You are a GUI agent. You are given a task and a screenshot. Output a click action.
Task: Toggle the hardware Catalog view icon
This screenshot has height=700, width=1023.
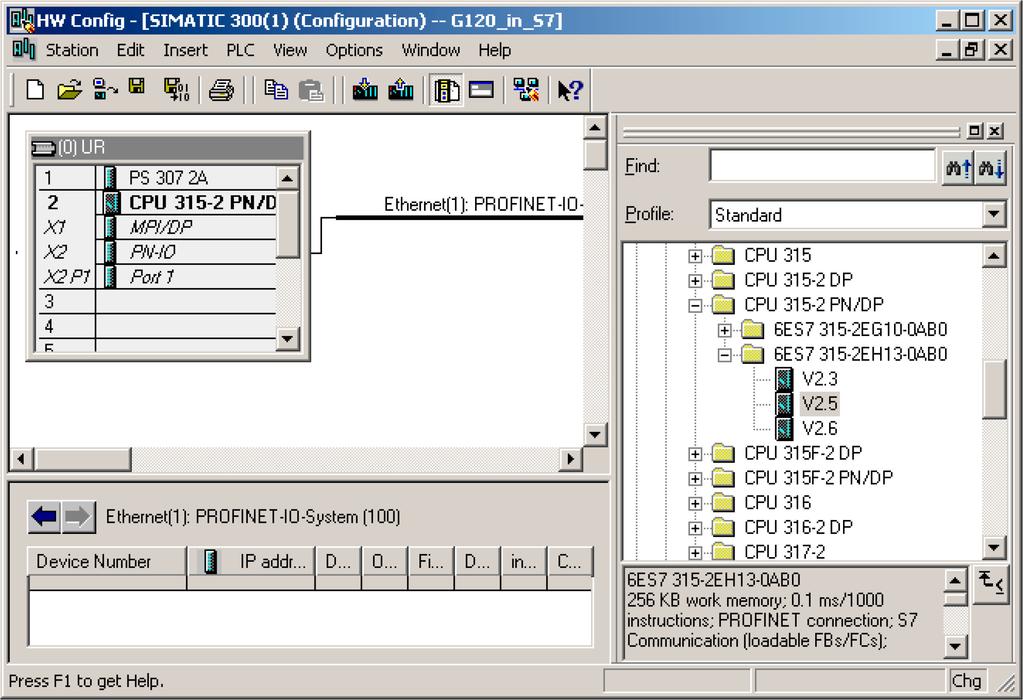[x=446, y=90]
